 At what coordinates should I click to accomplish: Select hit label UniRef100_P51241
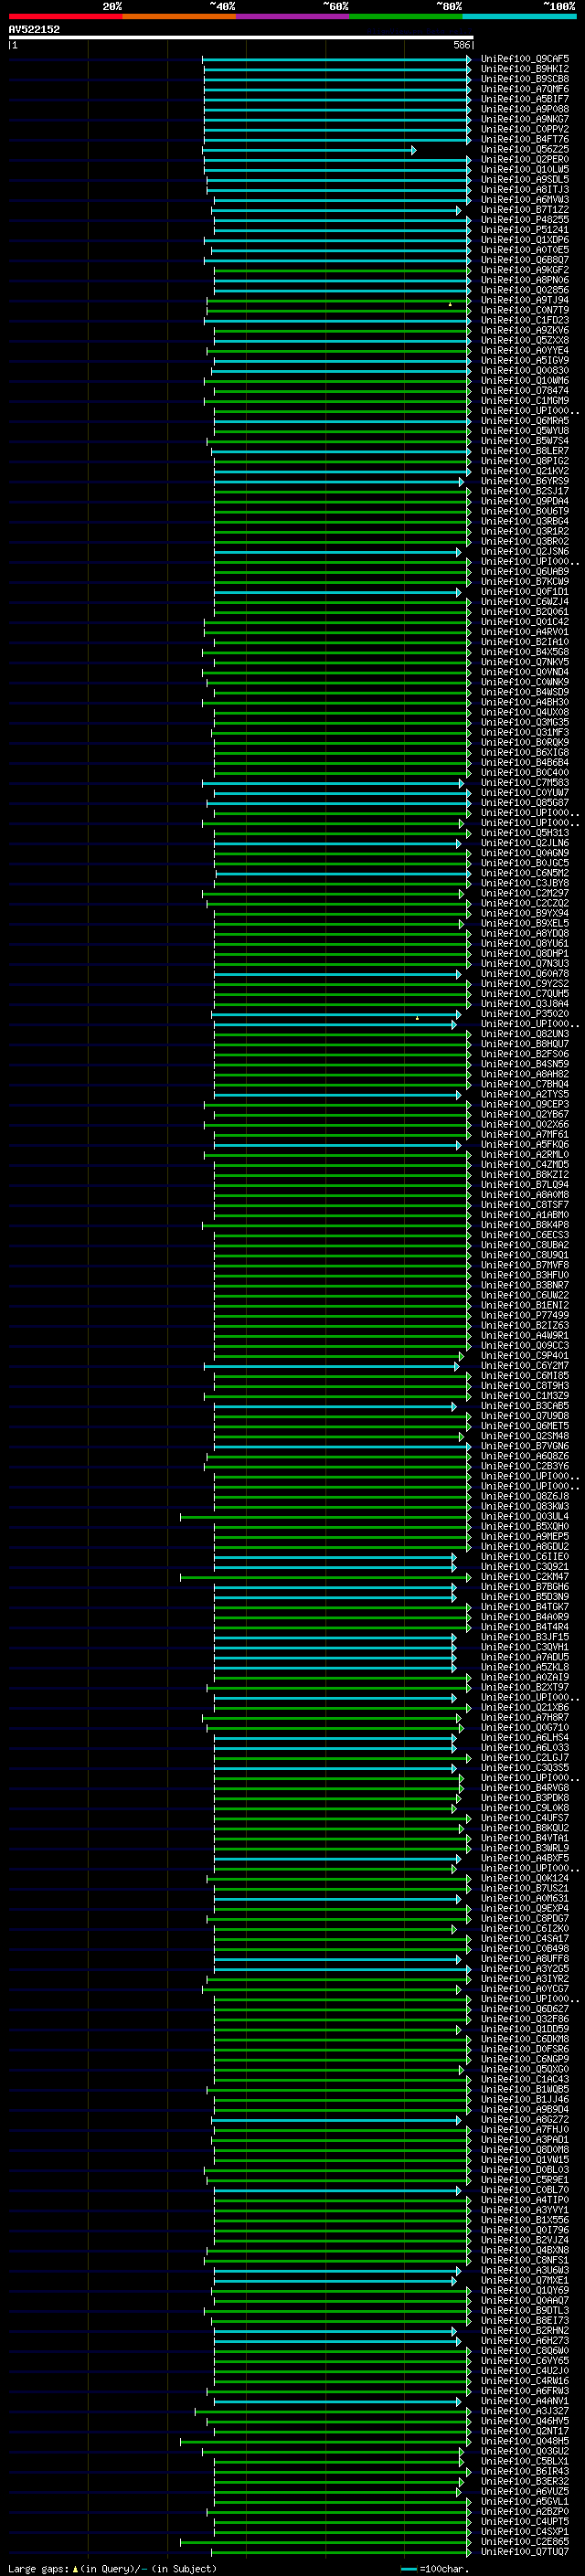(x=525, y=230)
